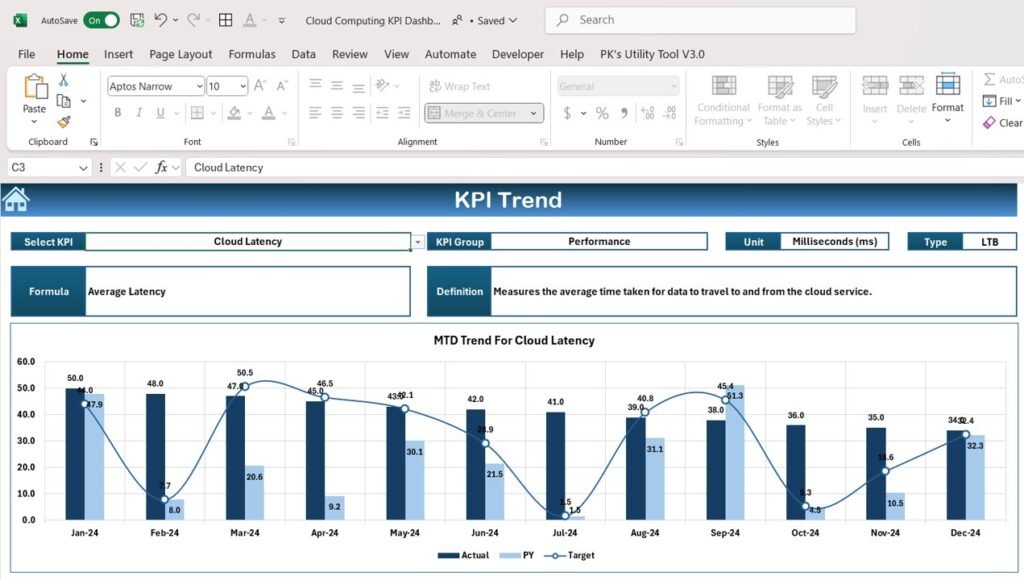
Task: Click the Percent Style icon
Action: point(602,114)
